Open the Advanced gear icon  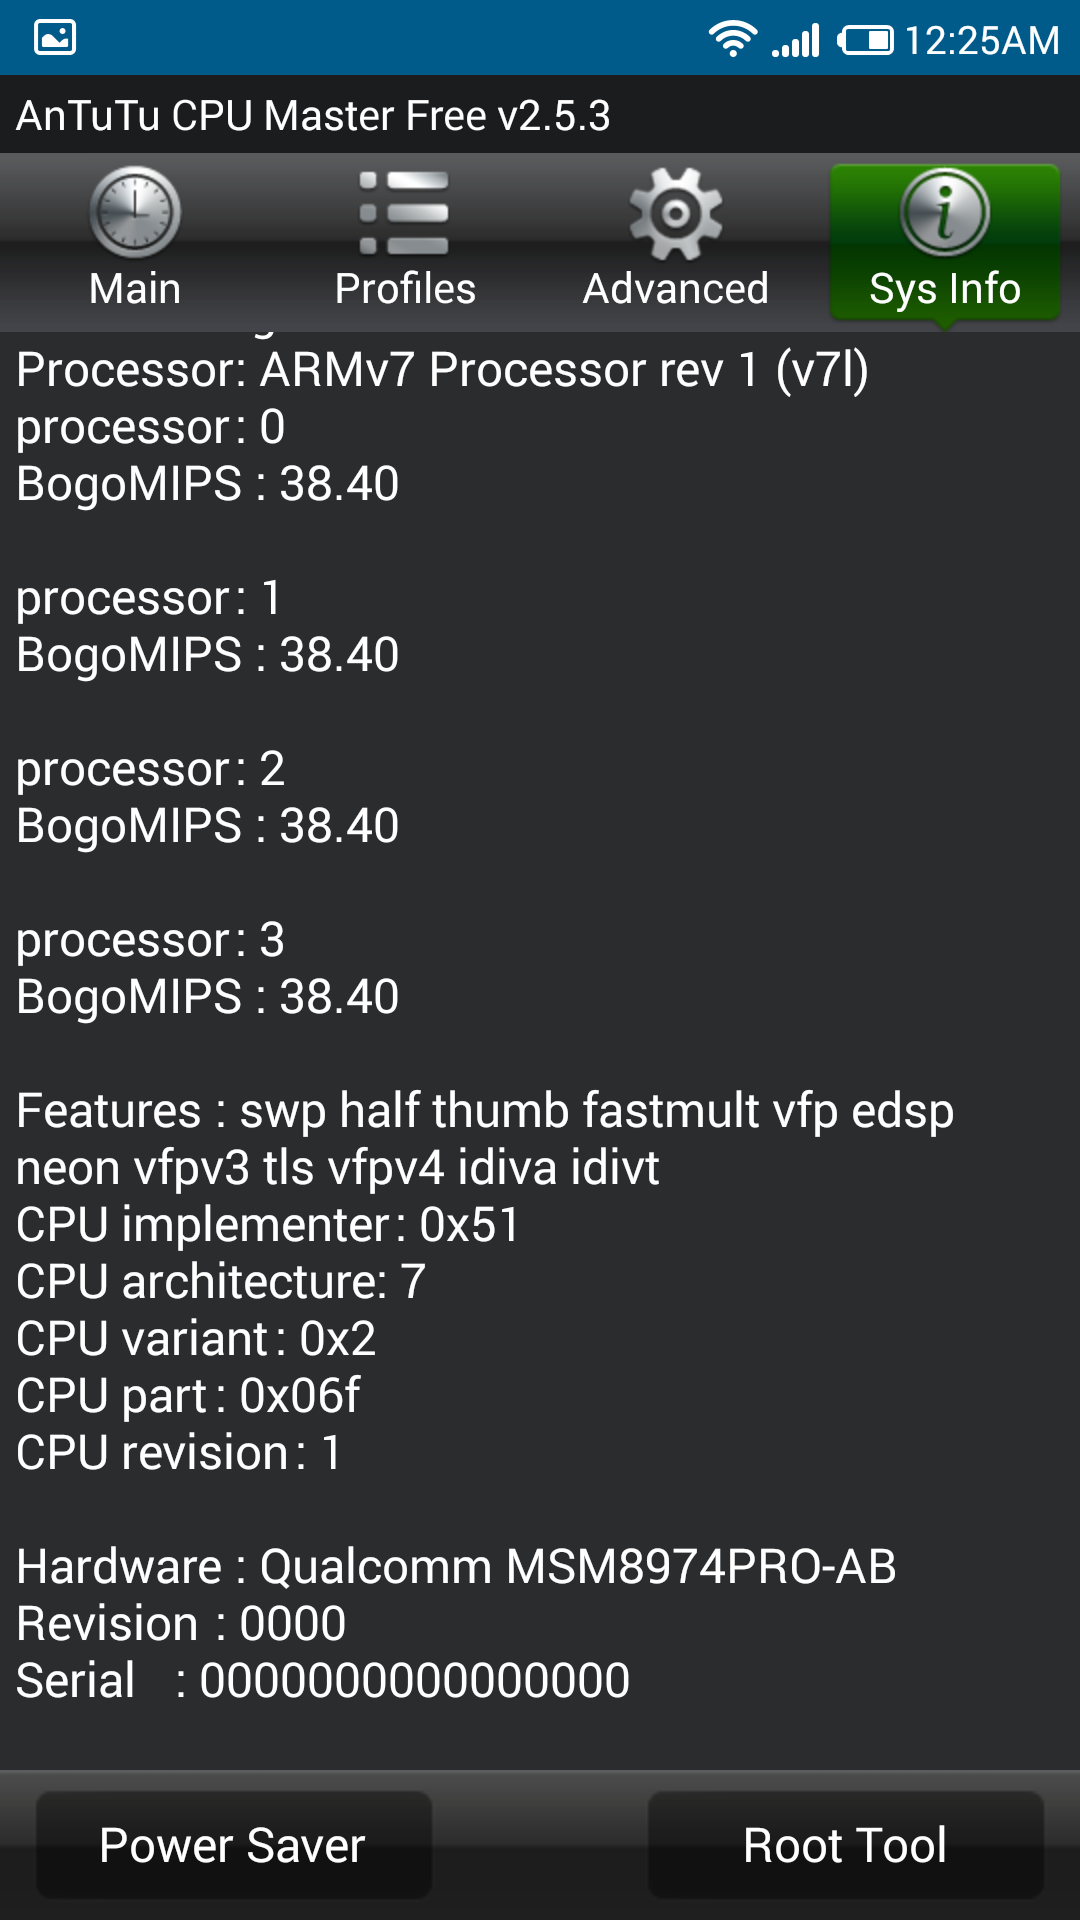(676, 213)
